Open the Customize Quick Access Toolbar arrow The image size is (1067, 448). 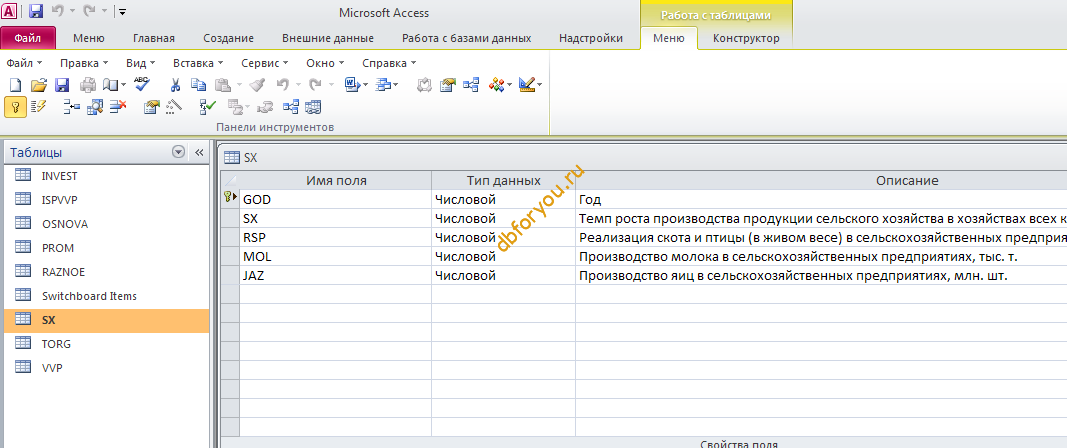[121, 12]
